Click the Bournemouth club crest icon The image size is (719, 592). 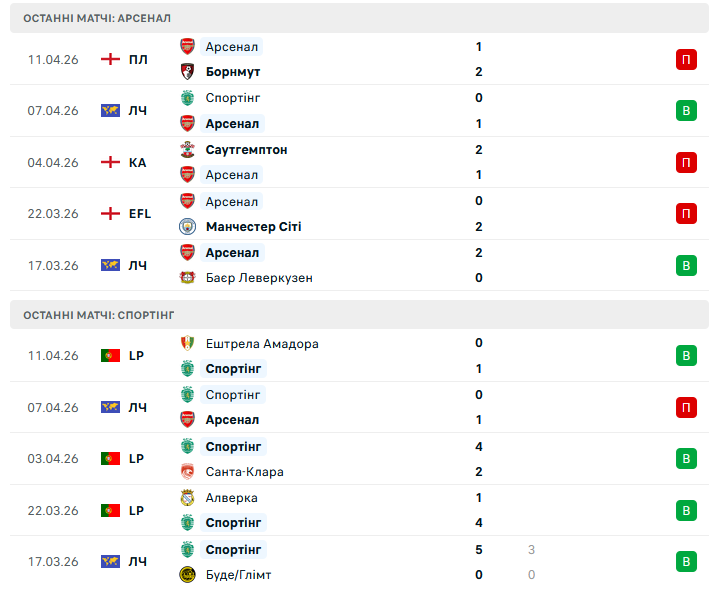(187, 72)
